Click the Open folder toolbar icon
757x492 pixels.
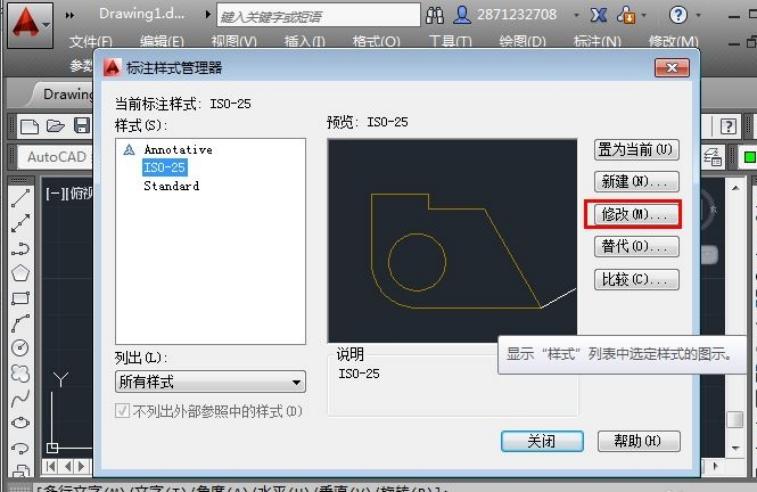pyautogui.click(x=55, y=127)
